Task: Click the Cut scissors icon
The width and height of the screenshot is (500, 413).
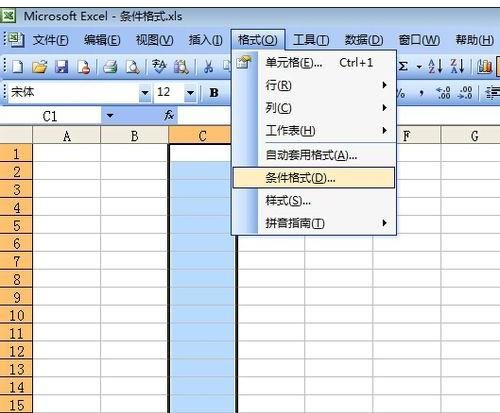Action: 208,66
